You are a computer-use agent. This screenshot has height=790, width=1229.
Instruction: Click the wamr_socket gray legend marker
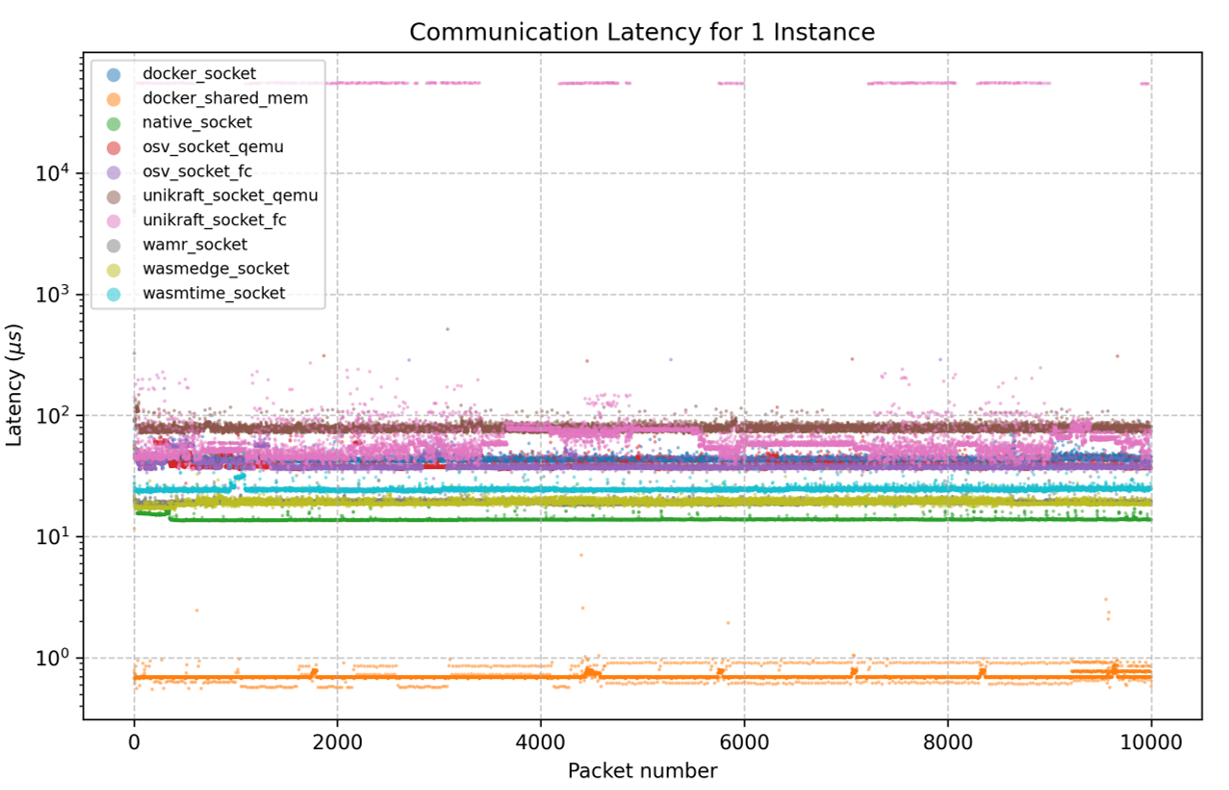coord(112,244)
